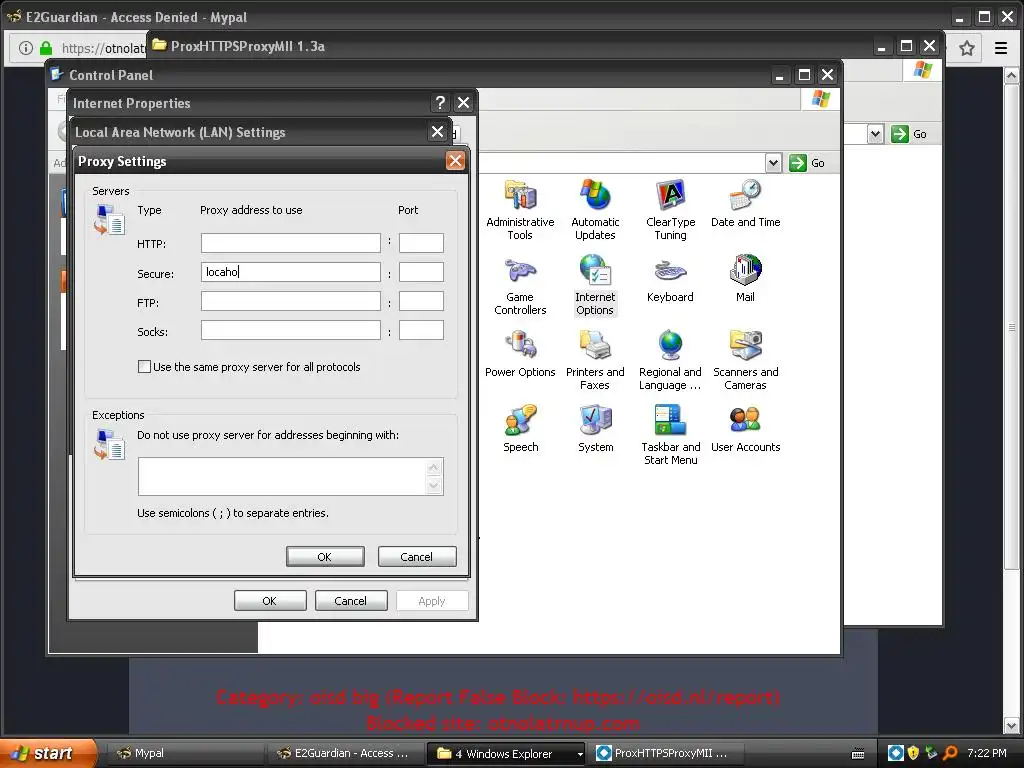
Task: Open Taskbar and Start Menu icon
Action: 670,435
